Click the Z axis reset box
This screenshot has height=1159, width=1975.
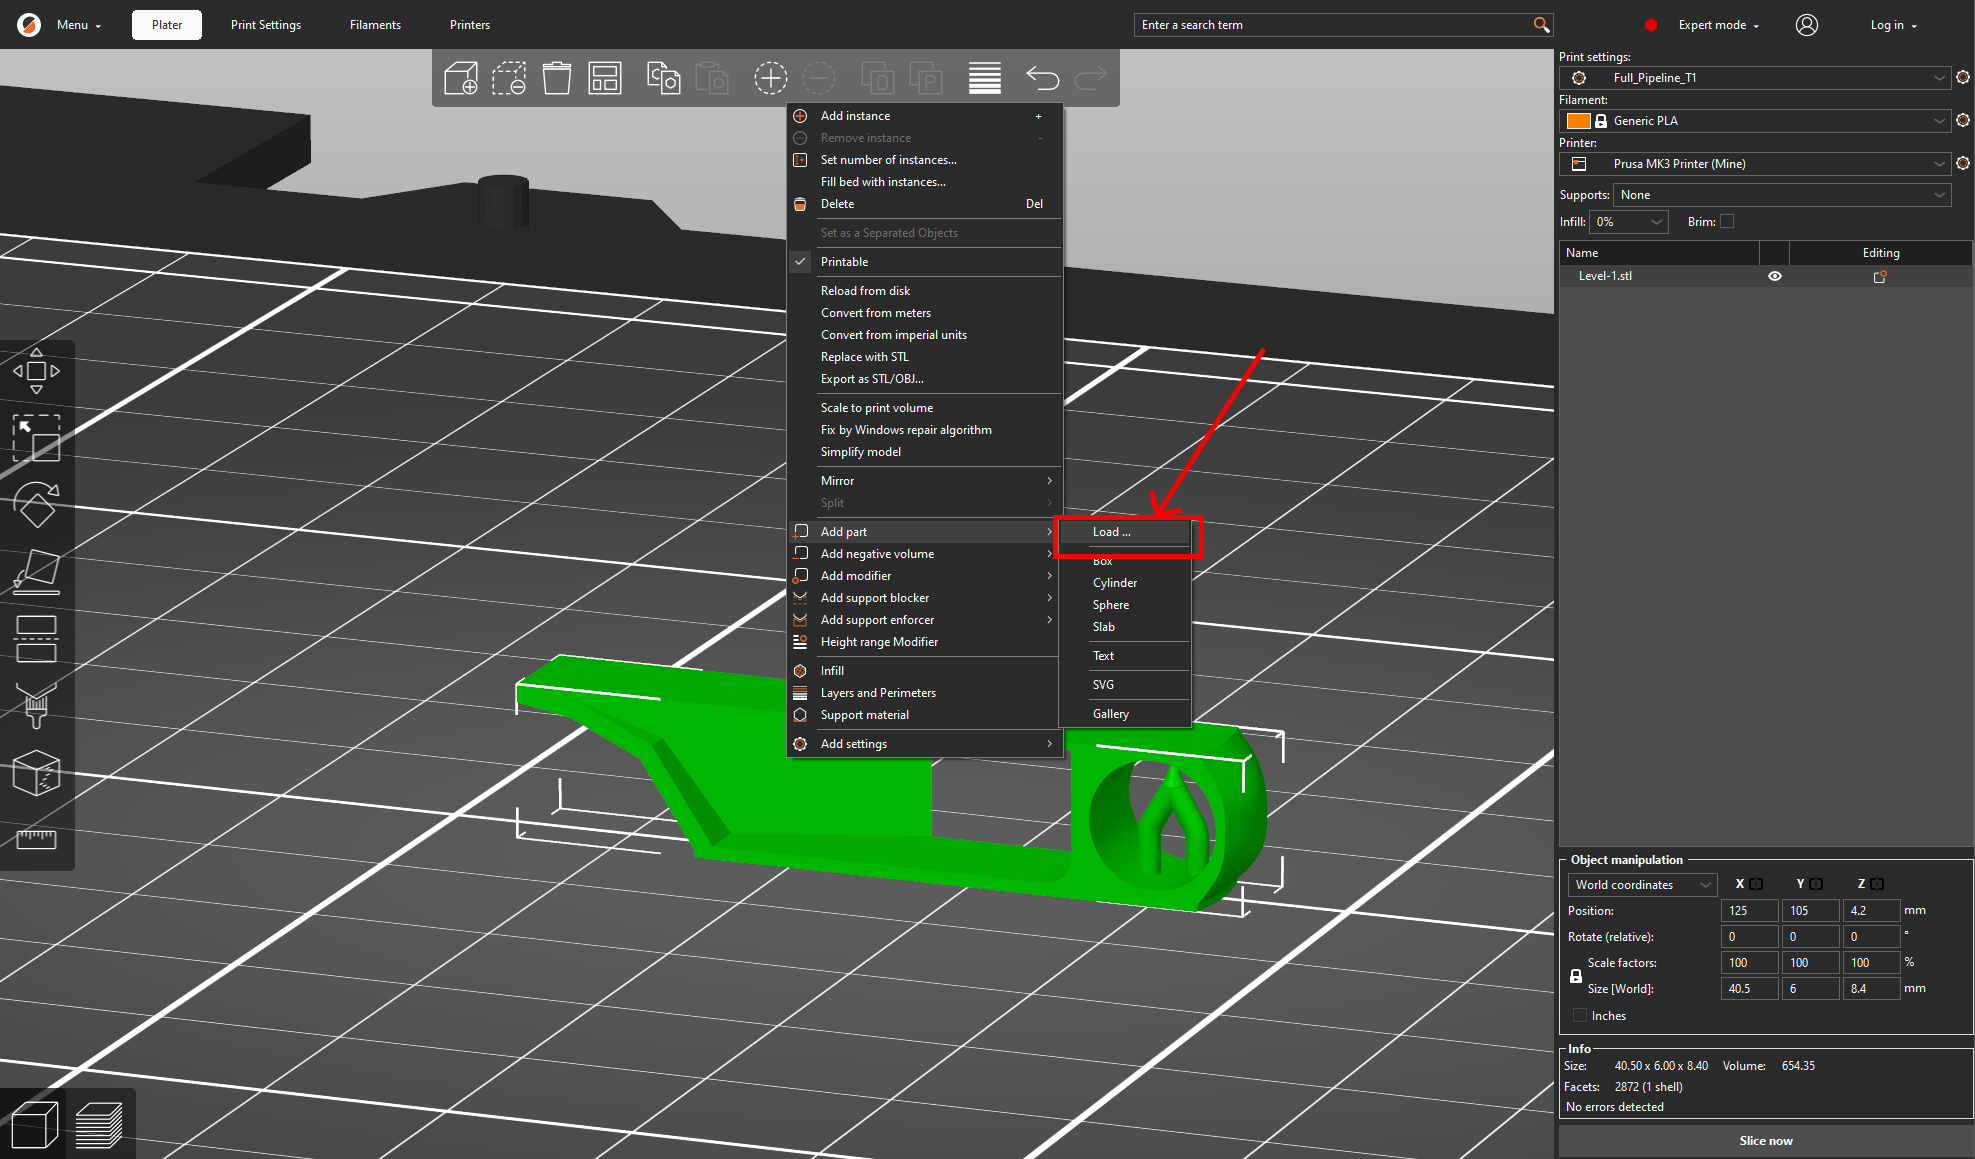(1877, 884)
